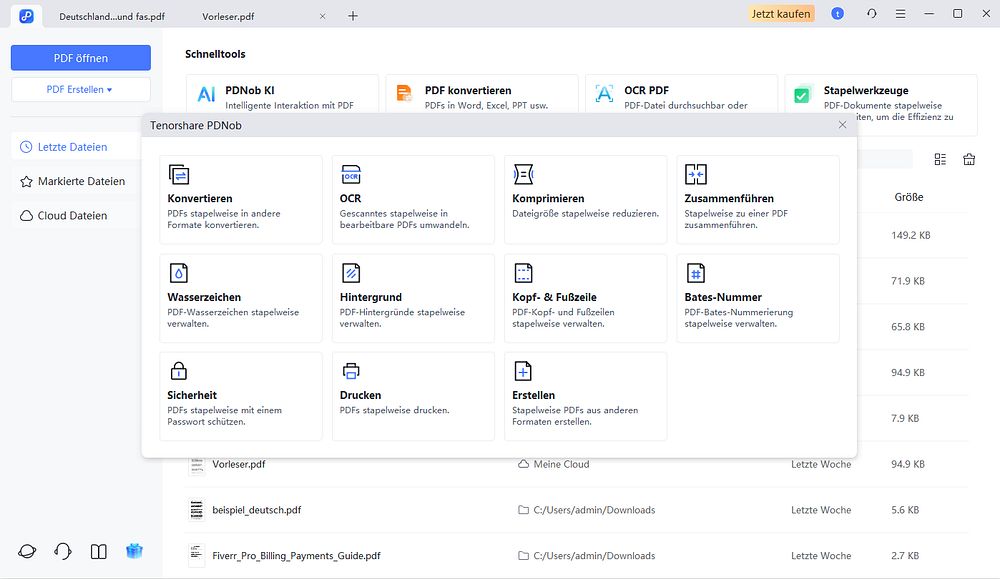1000x579 pixels.
Task: Open the Zusammenführen batch tool
Action: [x=758, y=200]
